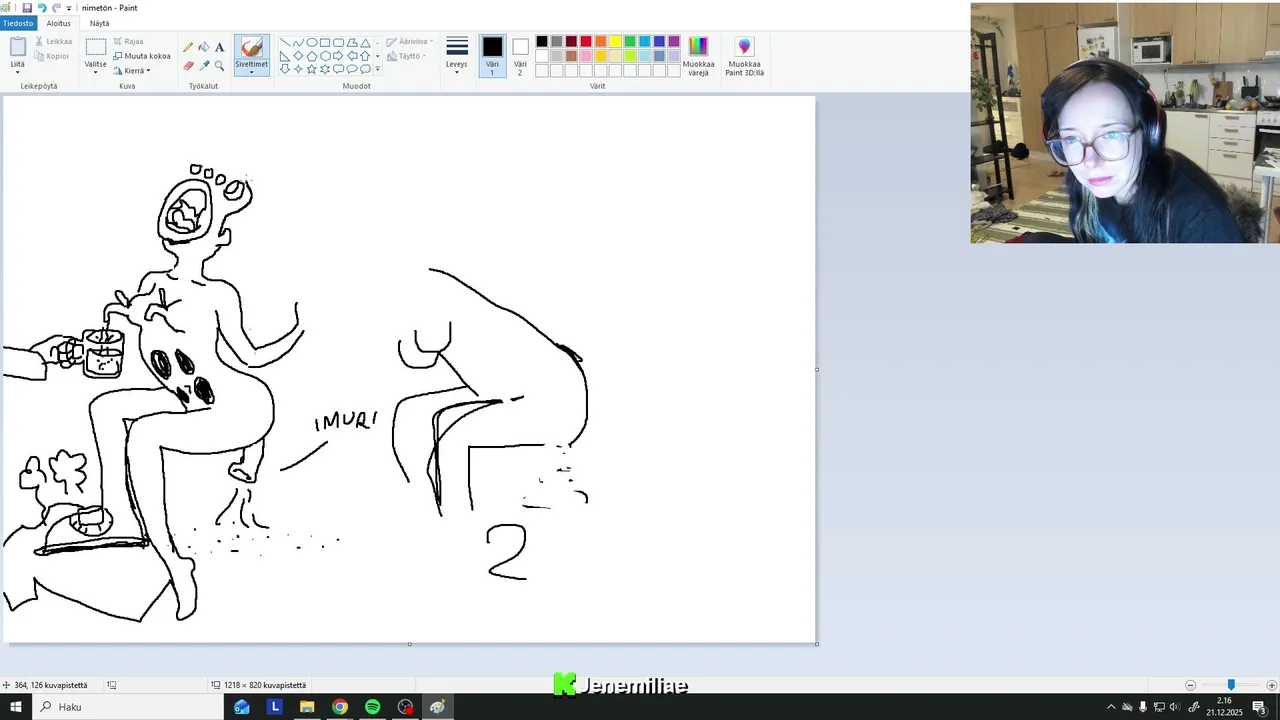Pick the black color swatch

pos(542,41)
